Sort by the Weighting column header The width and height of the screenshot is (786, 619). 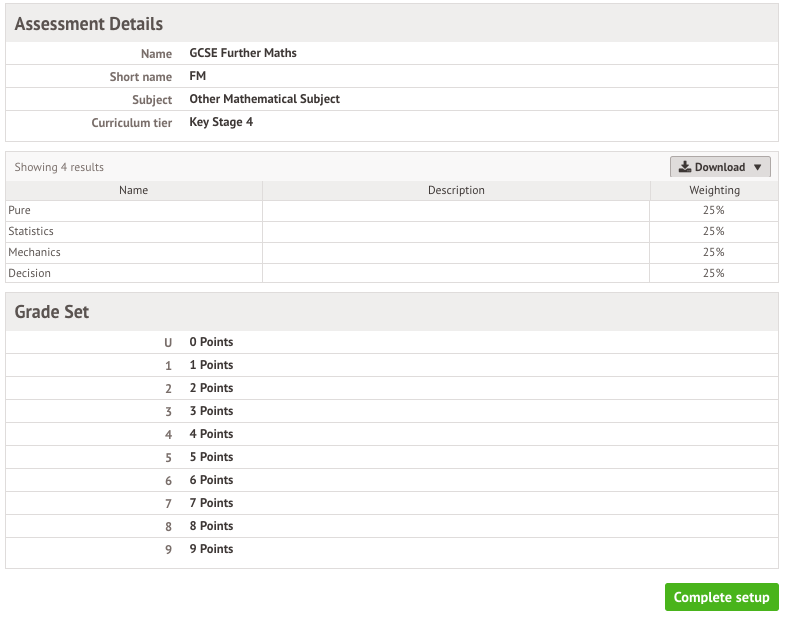coord(714,190)
